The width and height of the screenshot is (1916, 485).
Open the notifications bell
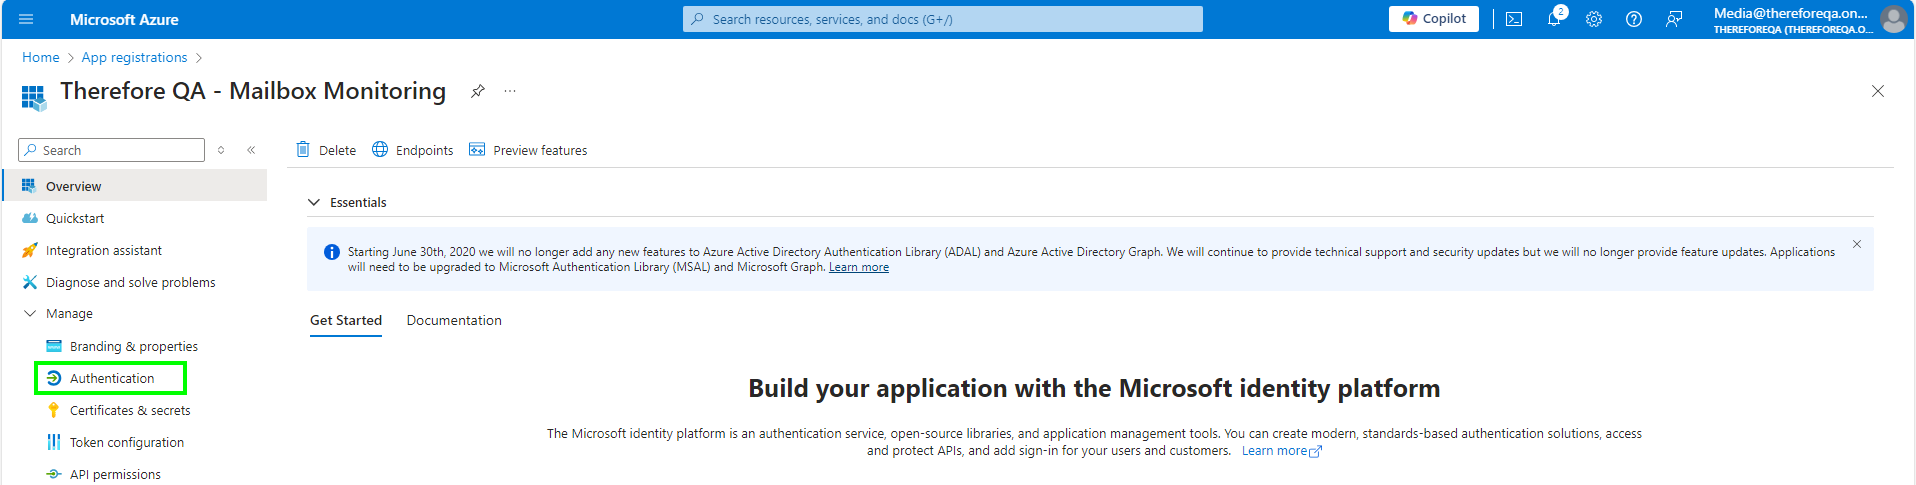click(x=1554, y=19)
